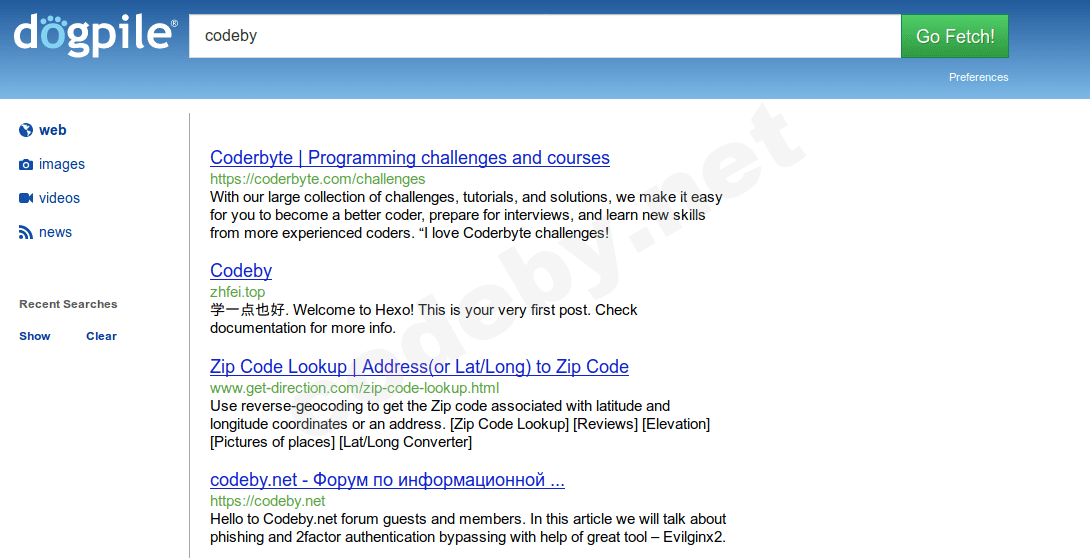Click the Recent Searches heading
1090x558 pixels.
[x=68, y=304]
